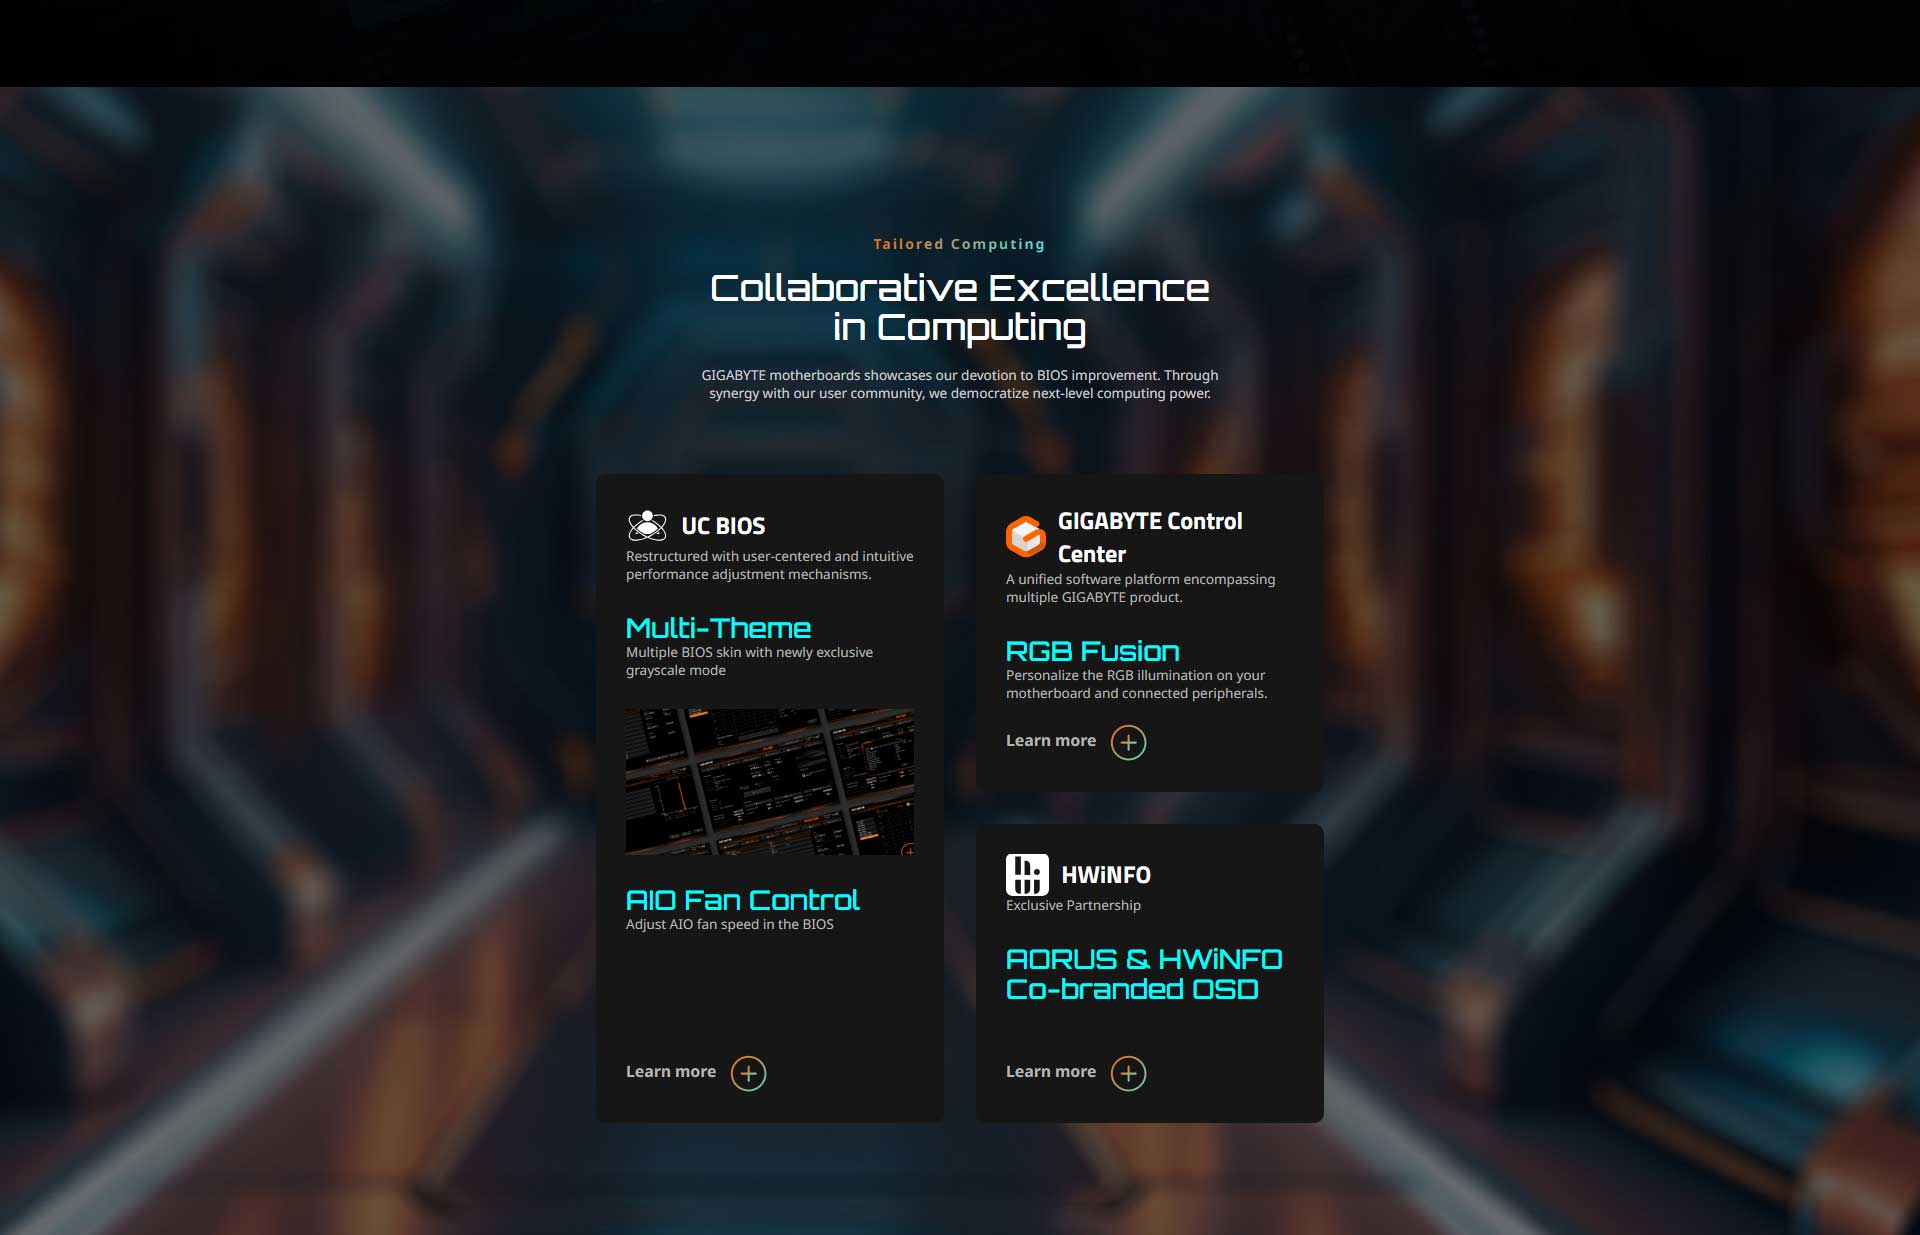Click the HWiNFO white square logo
The height and width of the screenshot is (1235, 1920).
click(x=1026, y=875)
